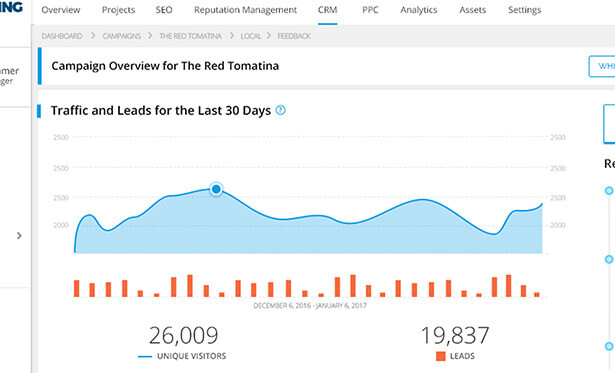Click LOCAL breadcrumb link
The image size is (615, 373).
251,36
